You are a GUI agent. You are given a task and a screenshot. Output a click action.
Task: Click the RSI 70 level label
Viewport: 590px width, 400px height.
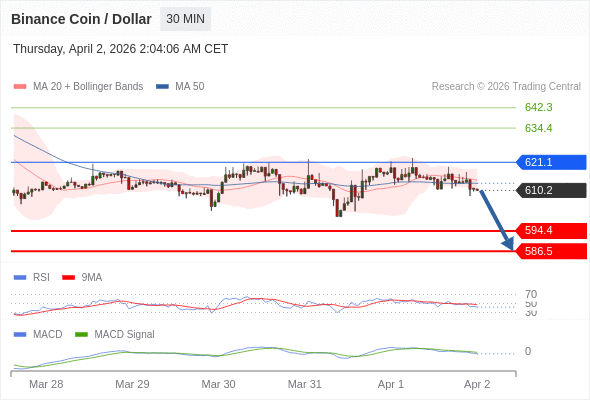click(531, 294)
